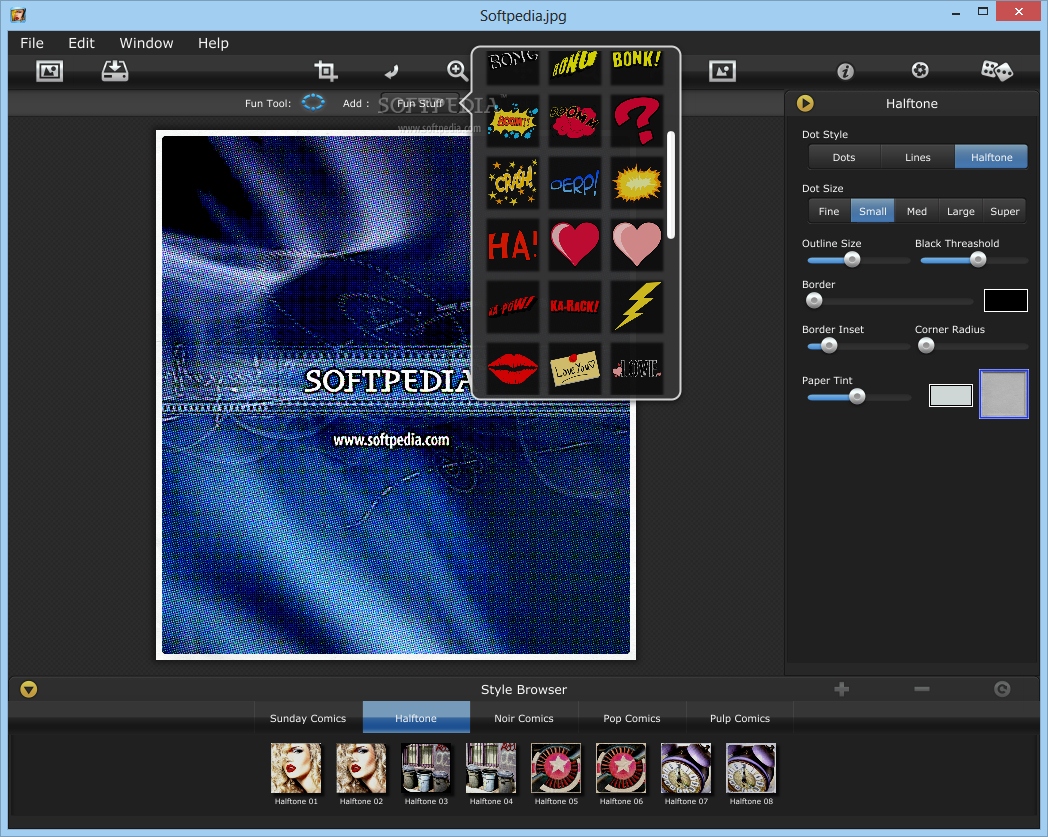Viewport: 1048px width, 837px height.
Task: Click the Outline Size slider handle
Action: pyautogui.click(x=852, y=259)
